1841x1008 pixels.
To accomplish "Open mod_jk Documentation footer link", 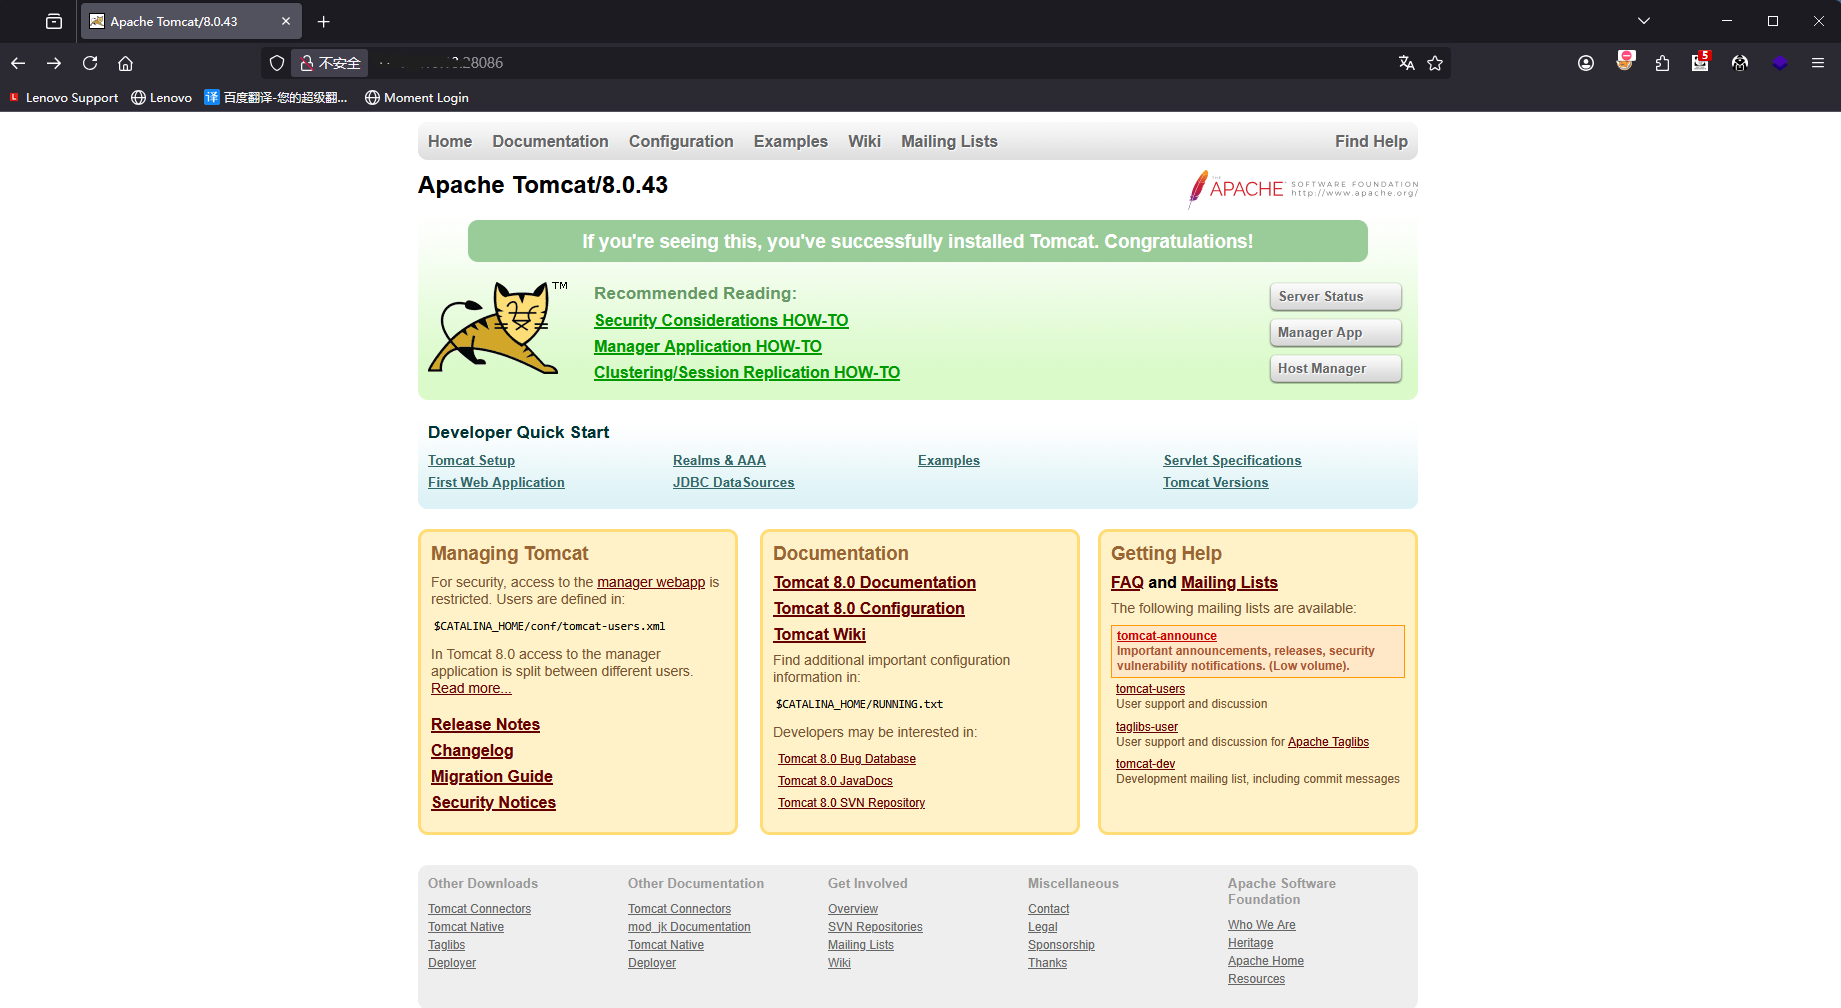I will click(689, 927).
